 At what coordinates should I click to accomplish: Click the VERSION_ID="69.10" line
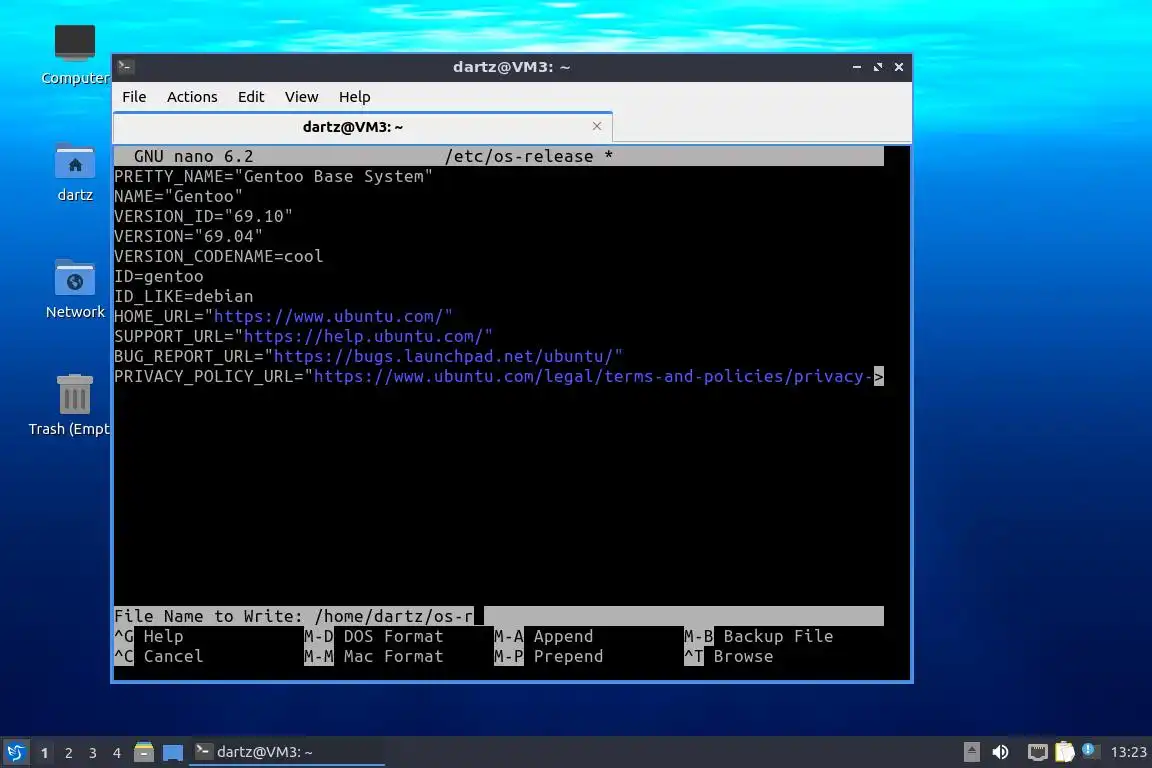click(x=204, y=216)
